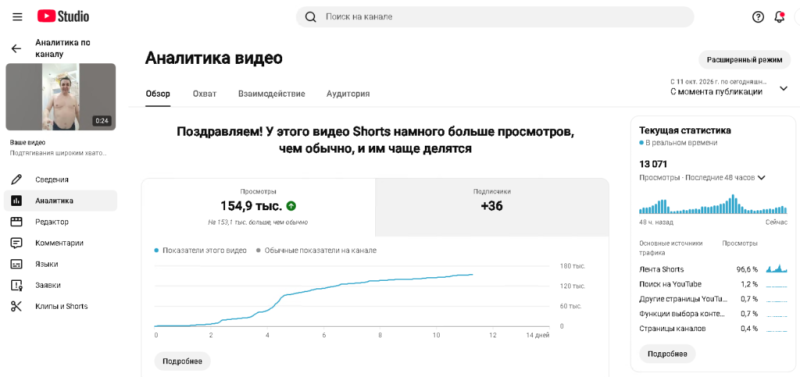Click the Страницы каналов traffic source row
This screenshot has height=377, width=800.
[x=713, y=329]
